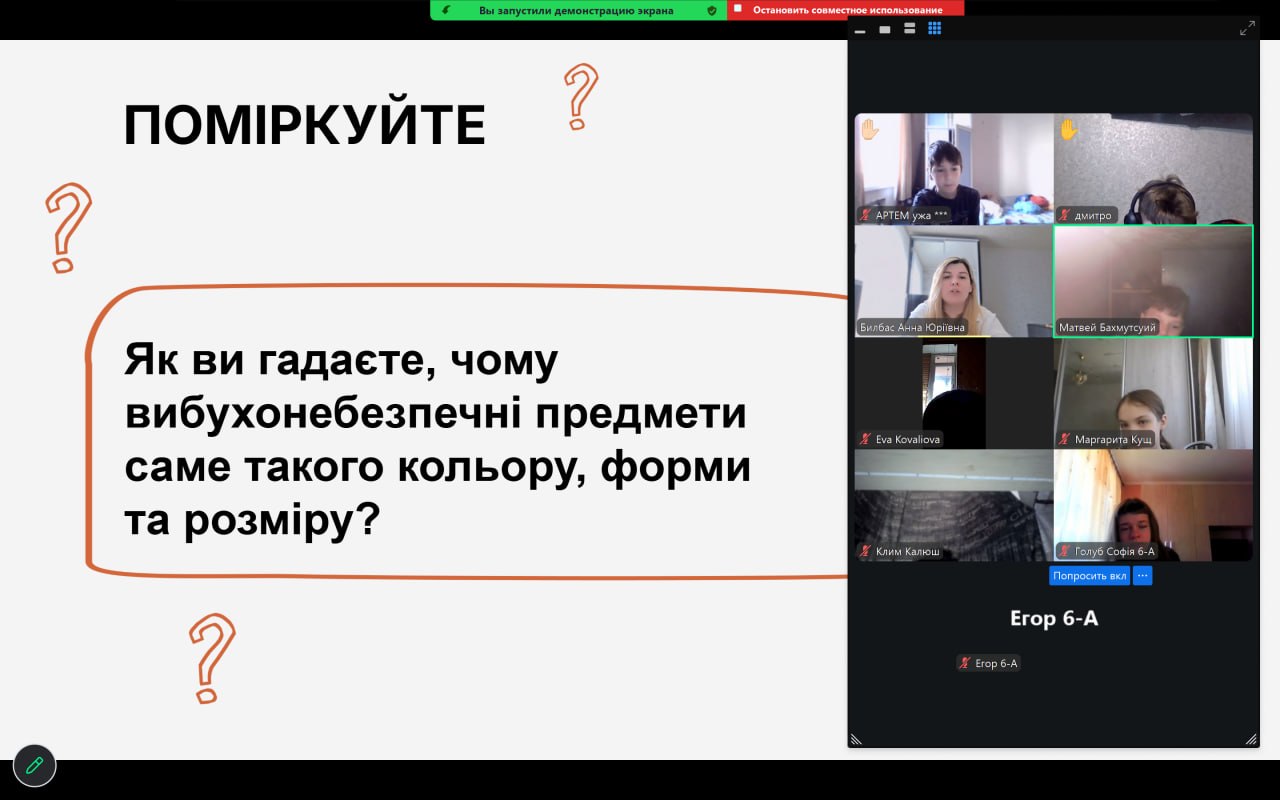Open the three-dots menu for Голуб Софія
Screen dimensions: 1280x800
coord(1142,576)
